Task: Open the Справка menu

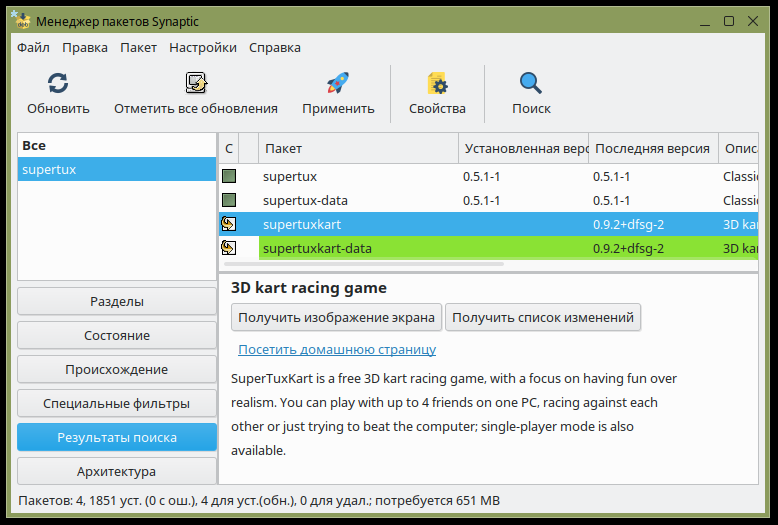Action: (x=275, y=48)
